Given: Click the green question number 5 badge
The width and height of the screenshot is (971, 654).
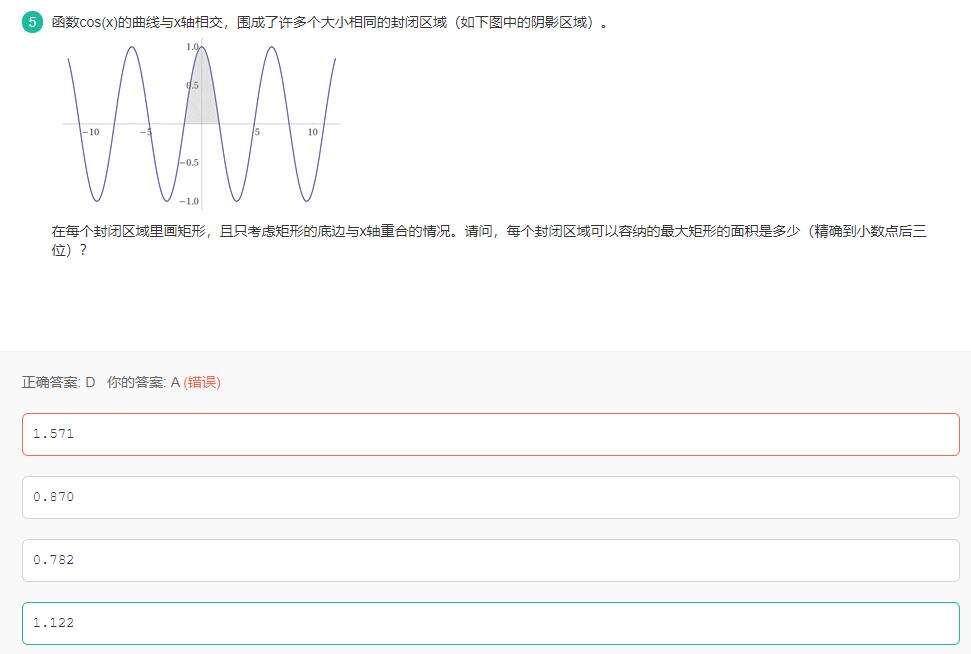Looking at the screenshot, I should tap(33, 22).
